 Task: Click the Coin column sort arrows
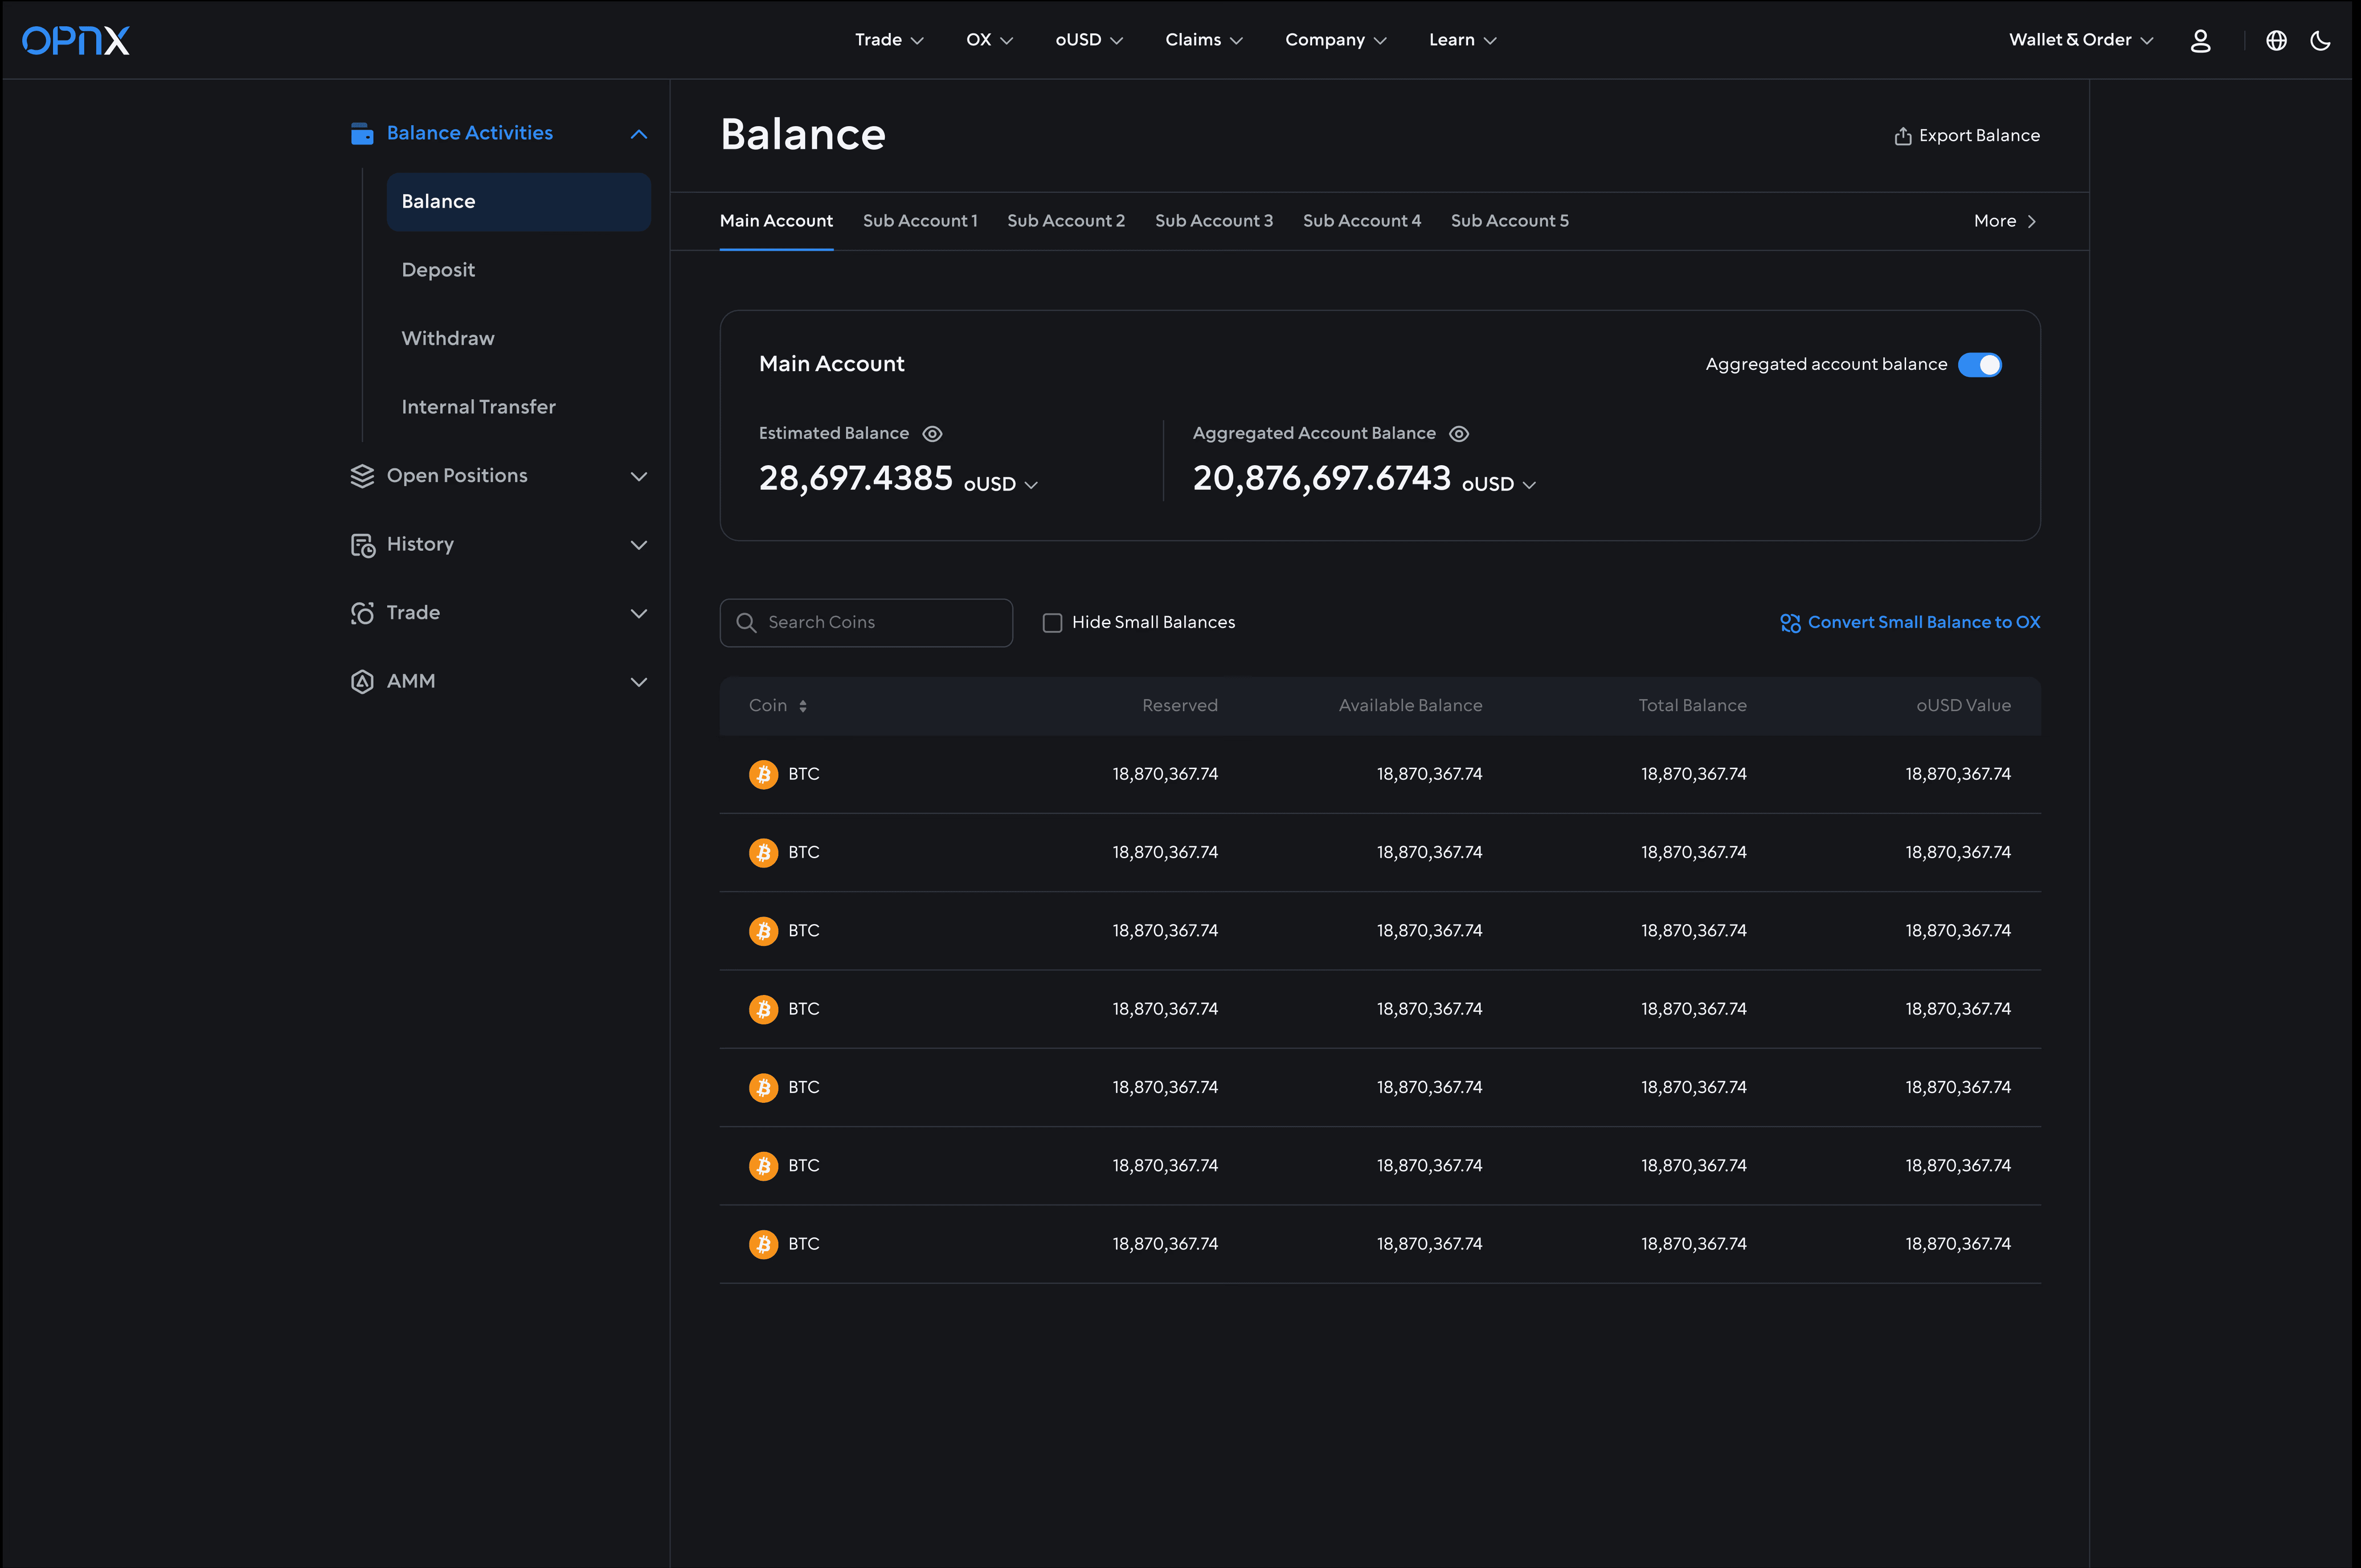click(x=803, y=706)
